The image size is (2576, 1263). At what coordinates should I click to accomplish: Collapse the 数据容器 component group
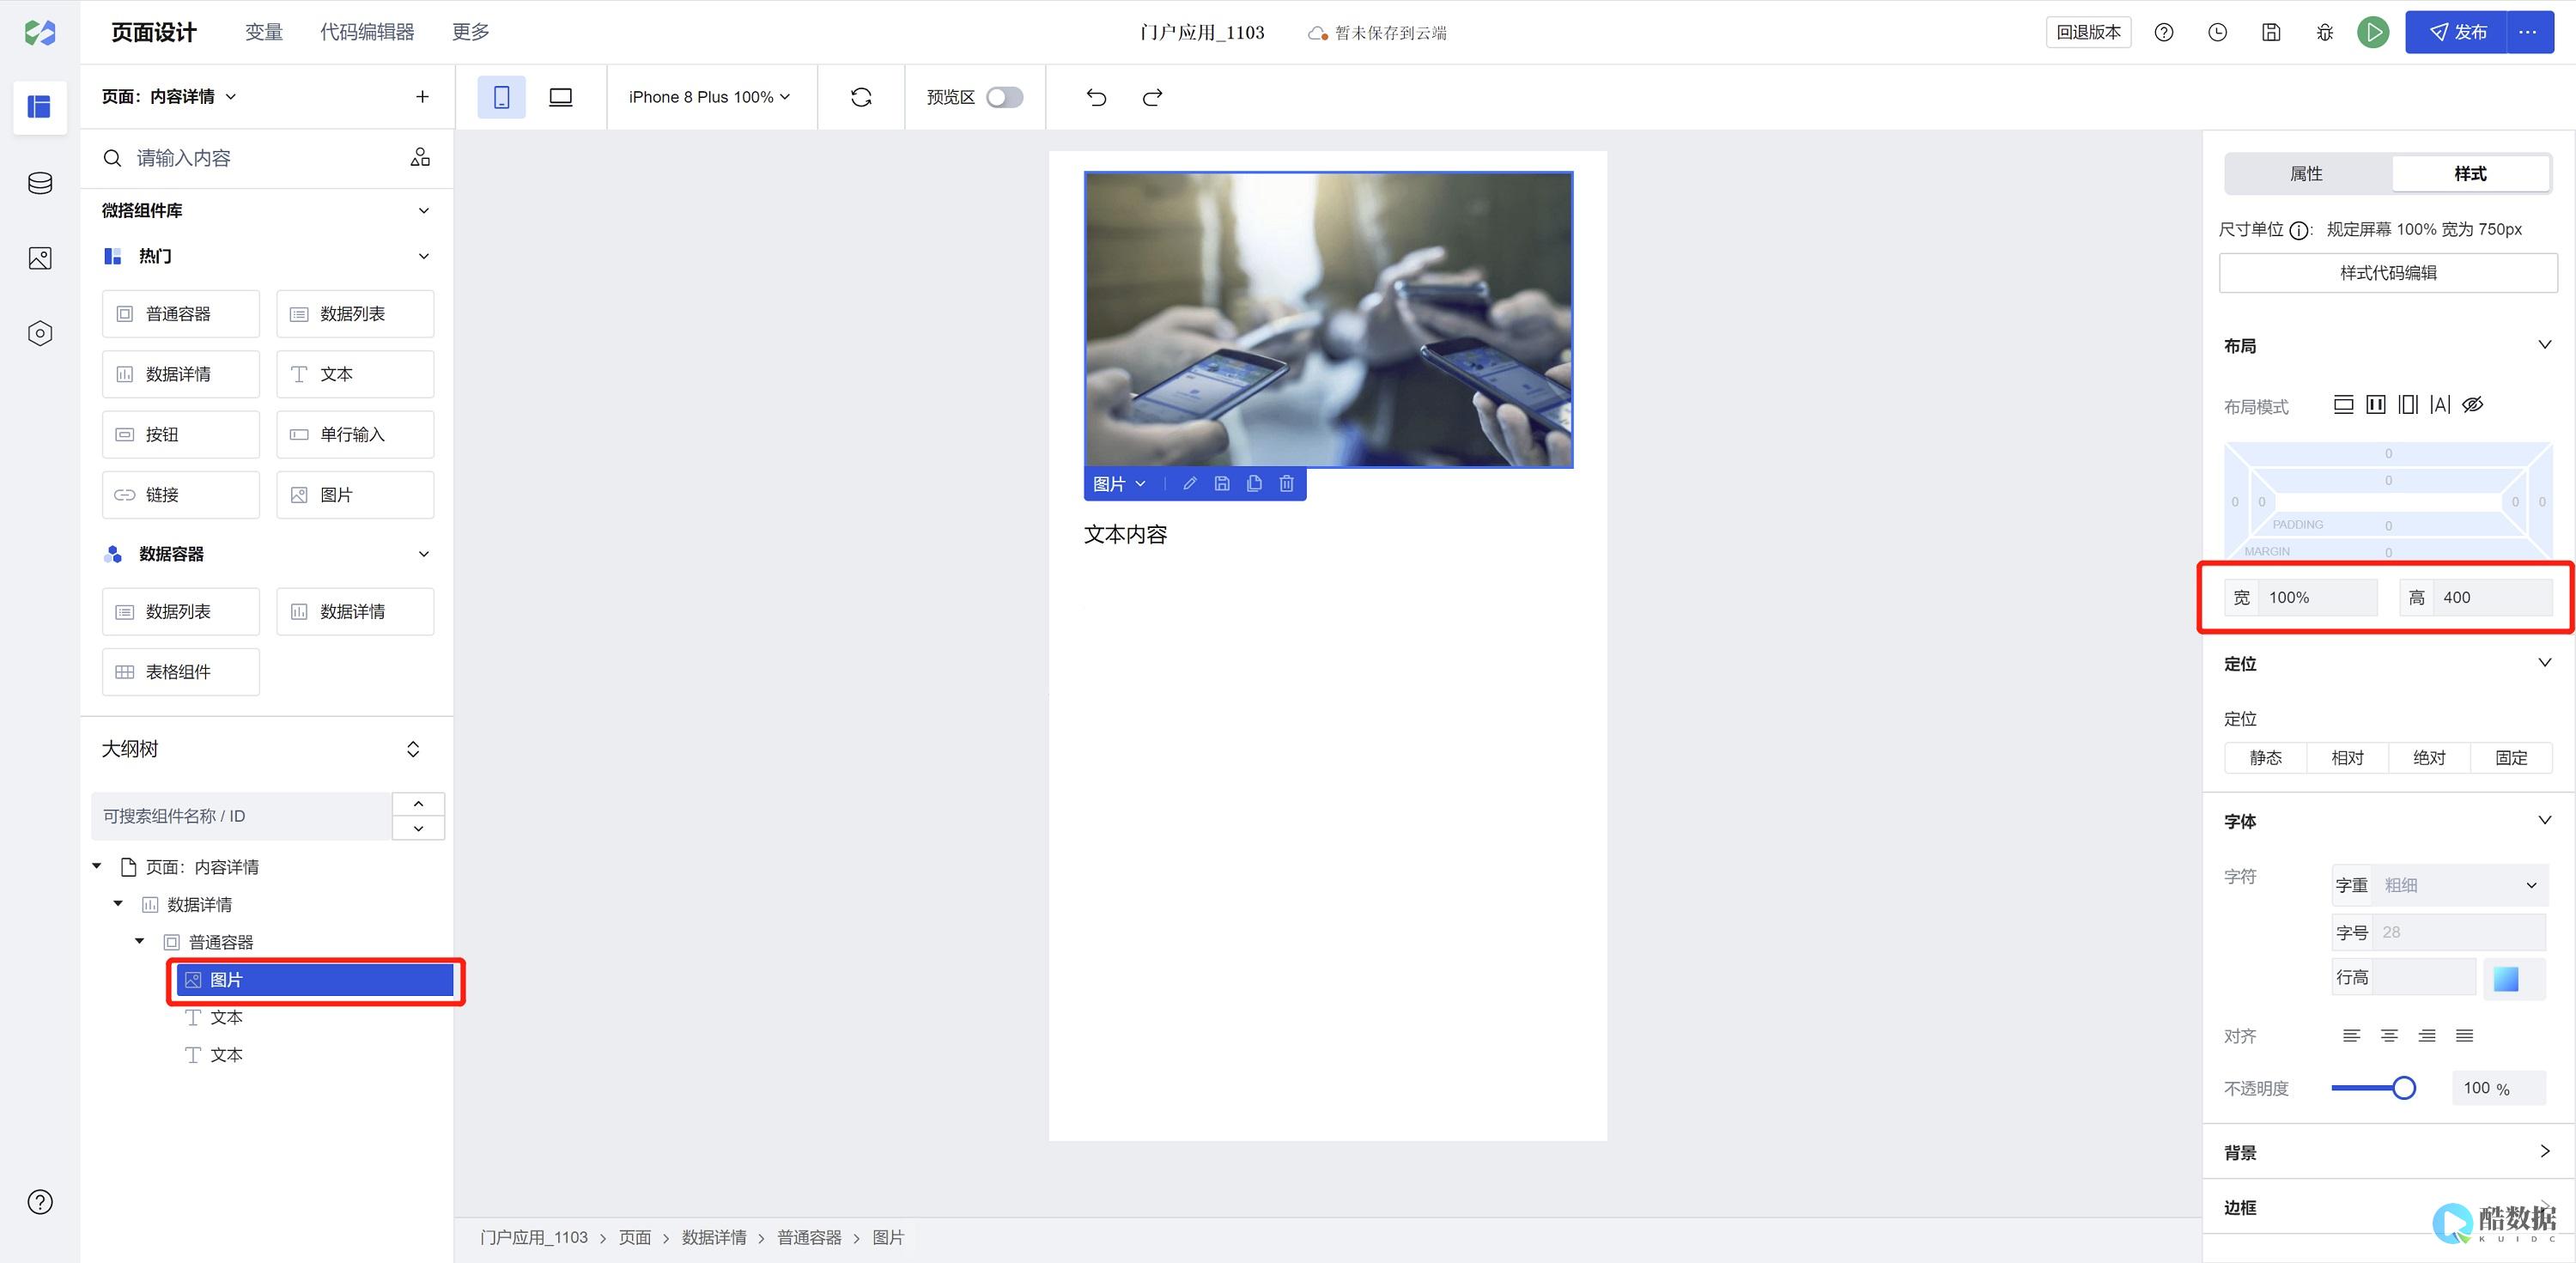pyautogui.click(x=424, y=554)
